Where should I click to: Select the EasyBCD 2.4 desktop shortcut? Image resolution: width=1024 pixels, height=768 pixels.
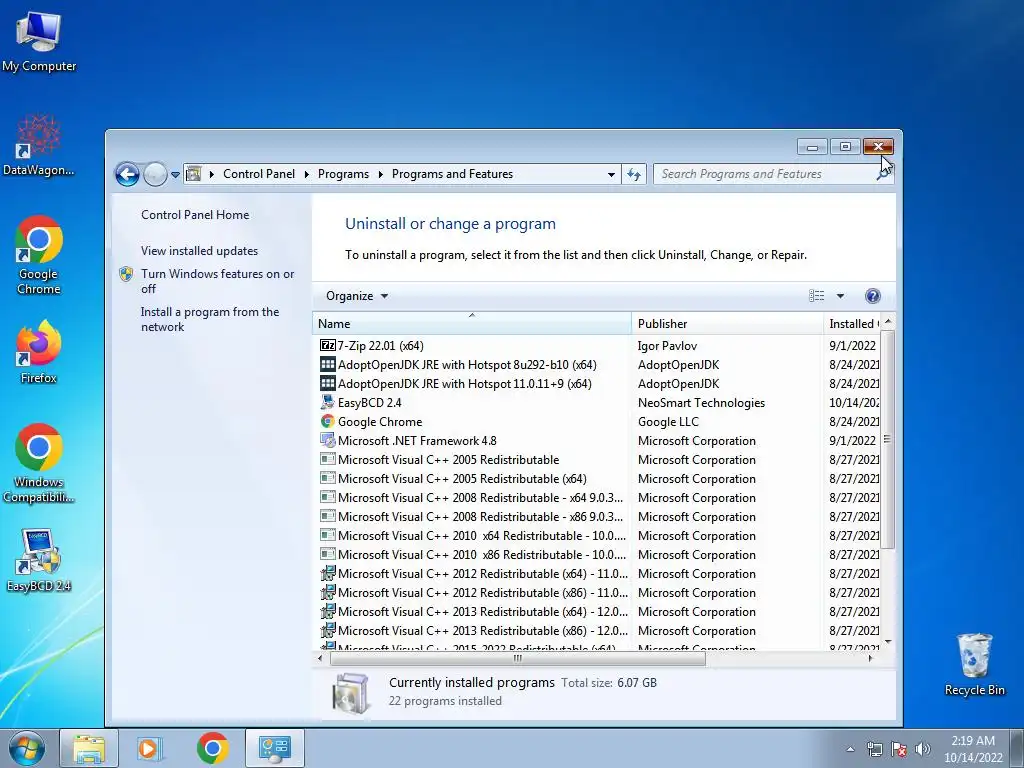pos(39,560)
